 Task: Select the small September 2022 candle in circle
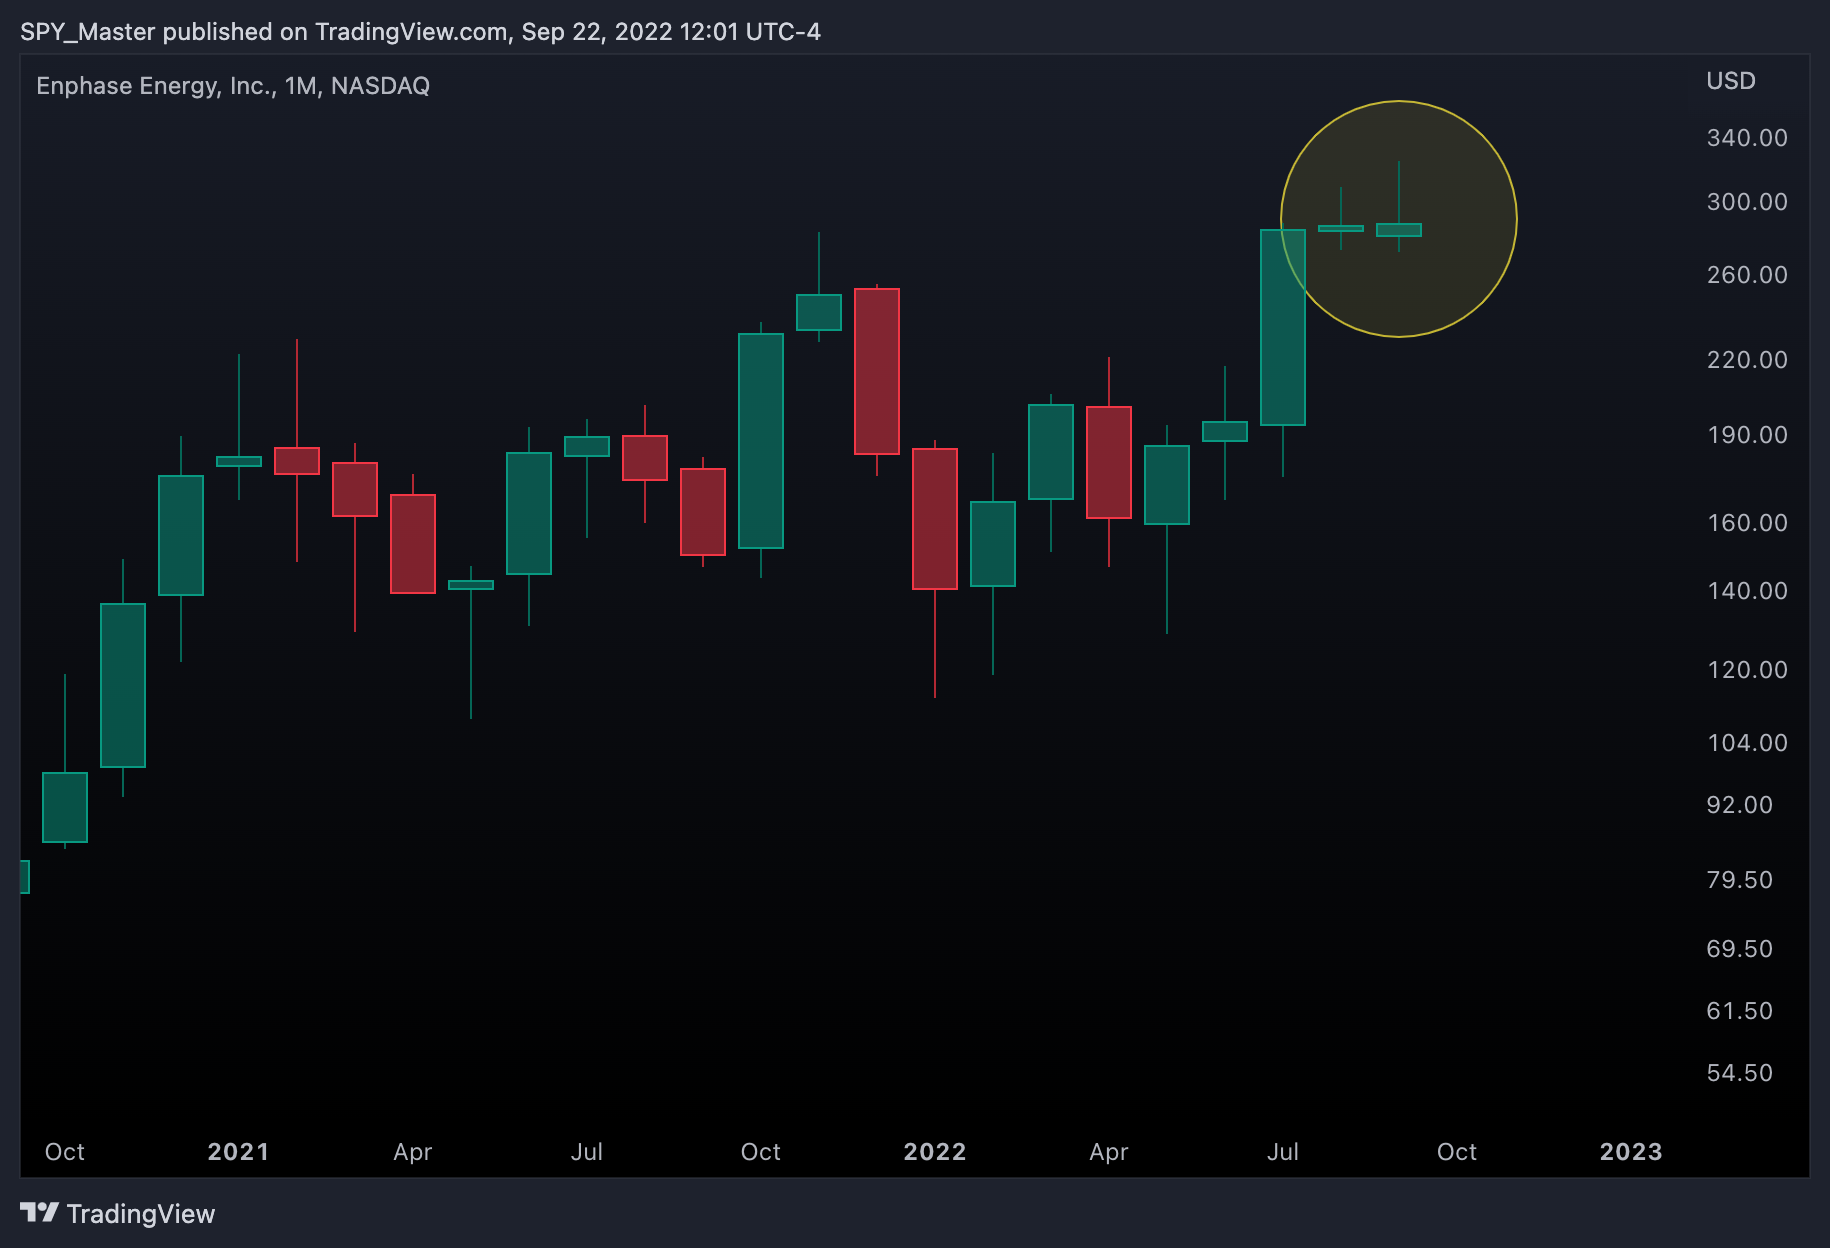click(x=1399, y=230)
